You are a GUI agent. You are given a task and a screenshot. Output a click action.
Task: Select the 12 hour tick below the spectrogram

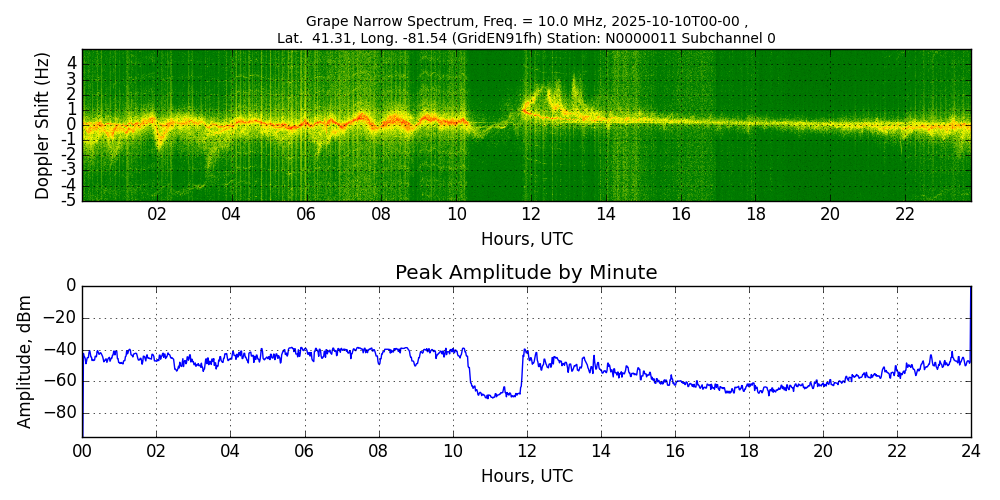point(531,214)
